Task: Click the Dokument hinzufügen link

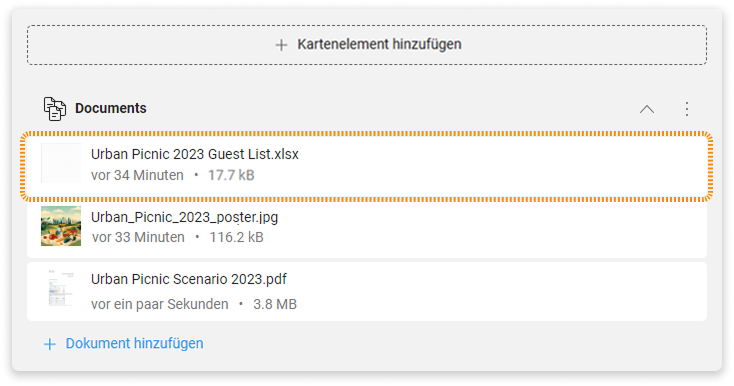Action: pos(134,343)
